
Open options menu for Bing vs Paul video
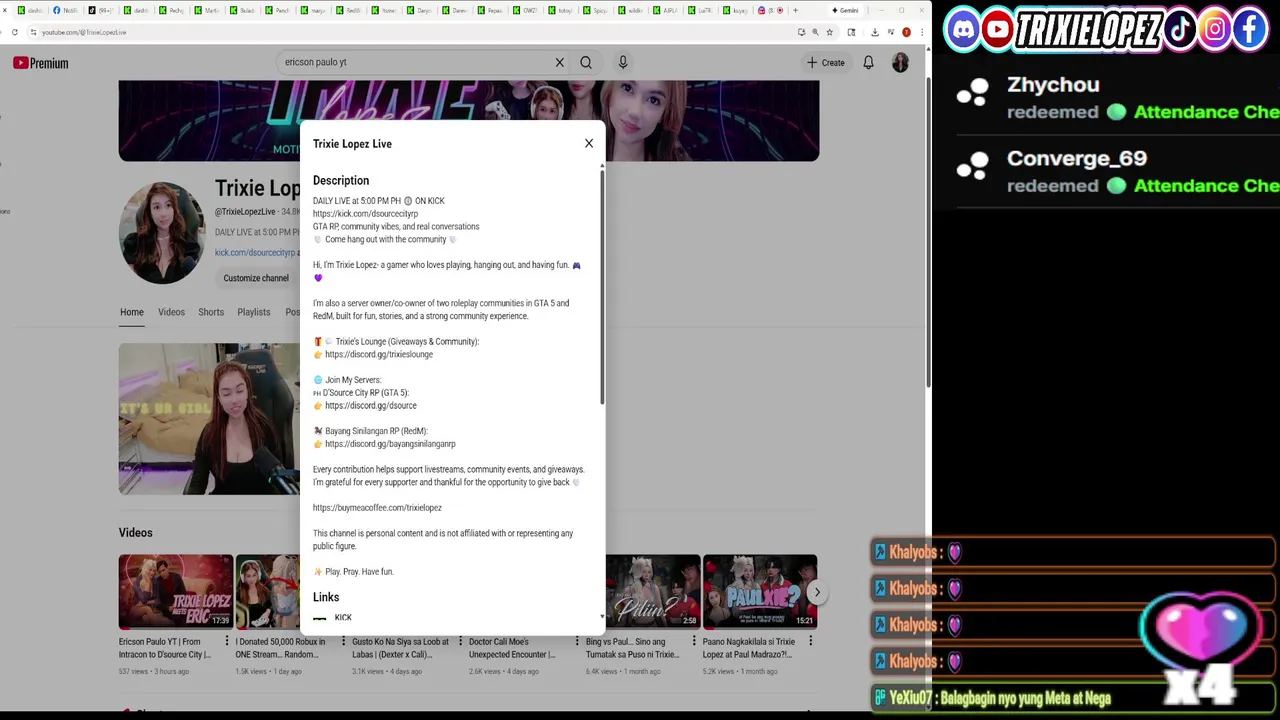click(694, 641)
